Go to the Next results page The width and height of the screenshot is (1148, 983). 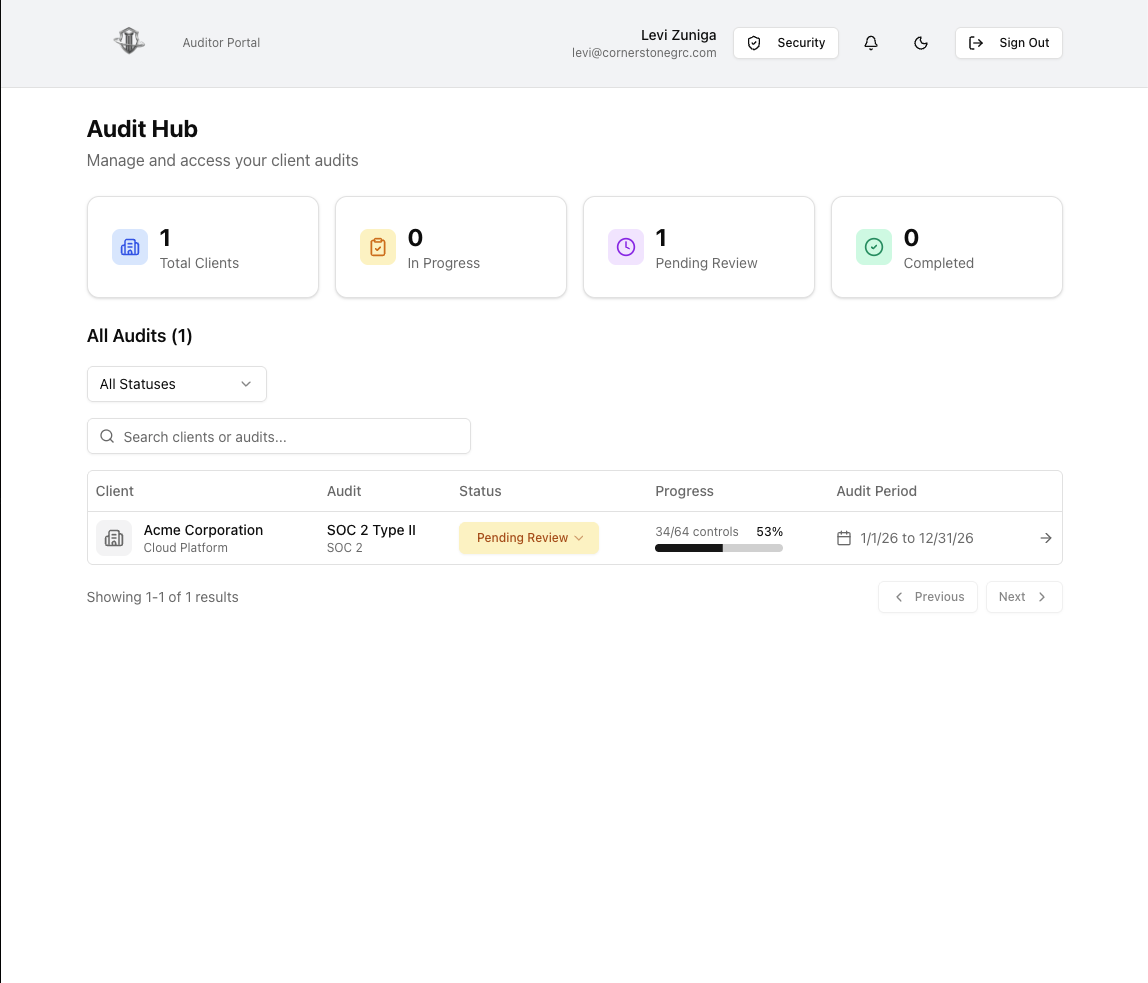tap(1024, 597)
